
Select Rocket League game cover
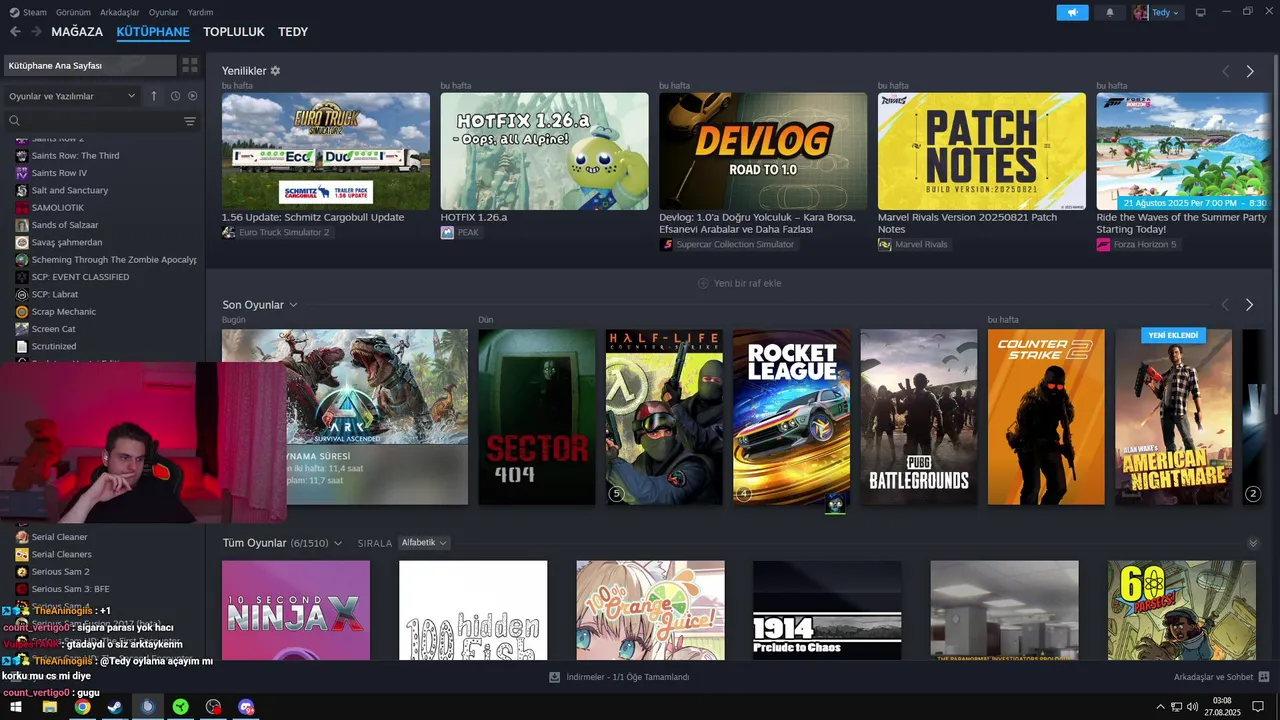pyautogui.click(x=791, y=417)
